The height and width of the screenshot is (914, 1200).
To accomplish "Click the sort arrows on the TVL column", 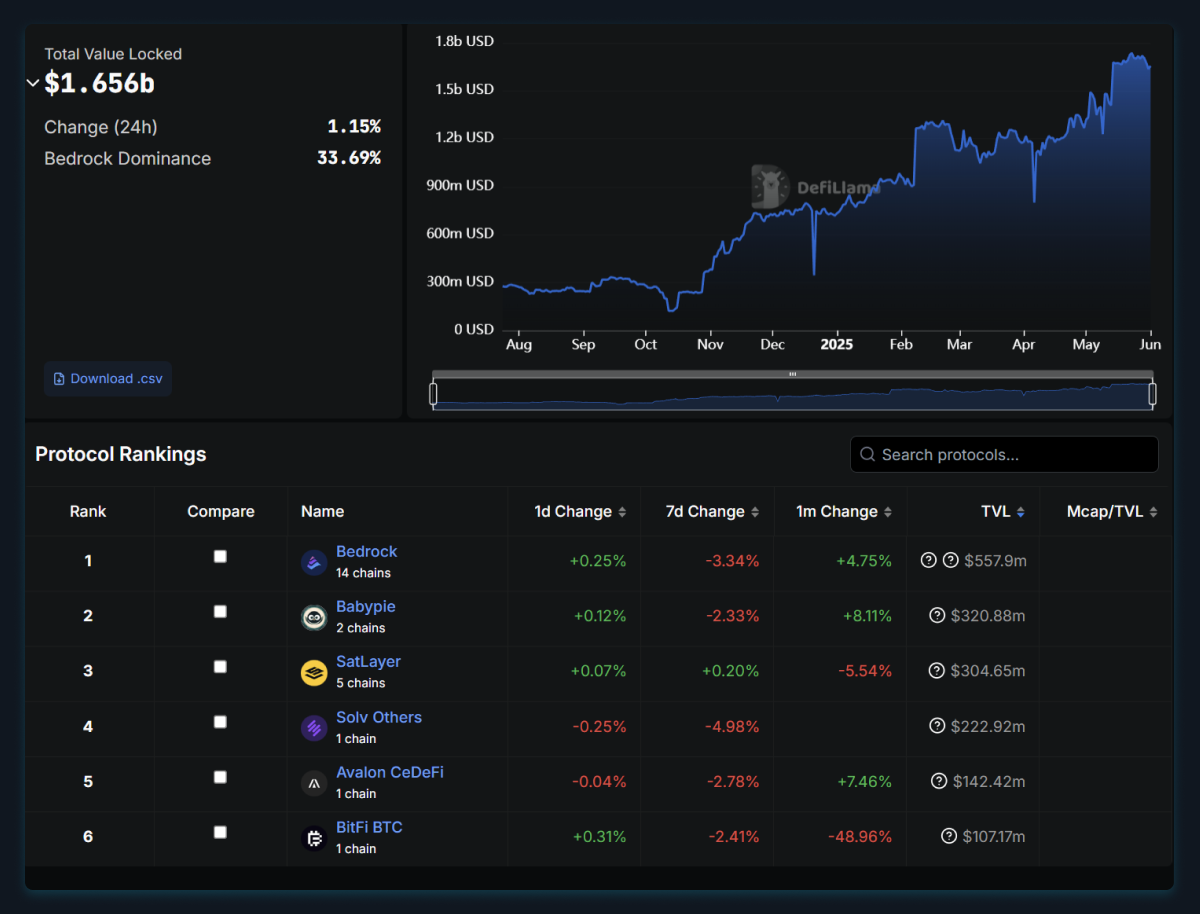I will tap(1021, 512).
